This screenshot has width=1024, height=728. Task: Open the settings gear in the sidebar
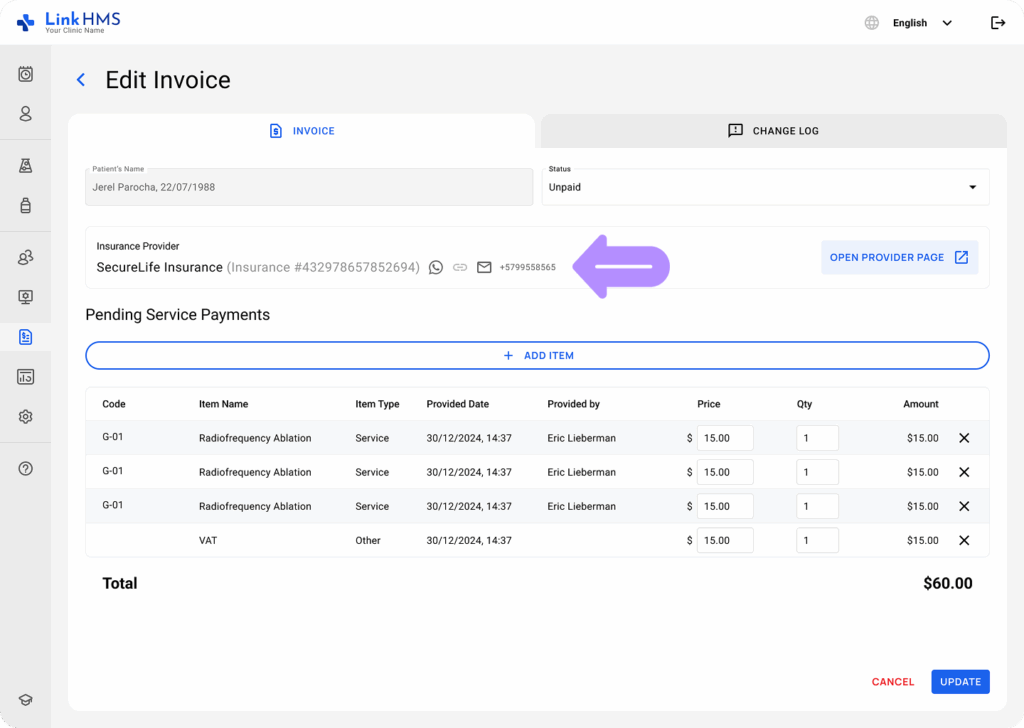(26, 417)
